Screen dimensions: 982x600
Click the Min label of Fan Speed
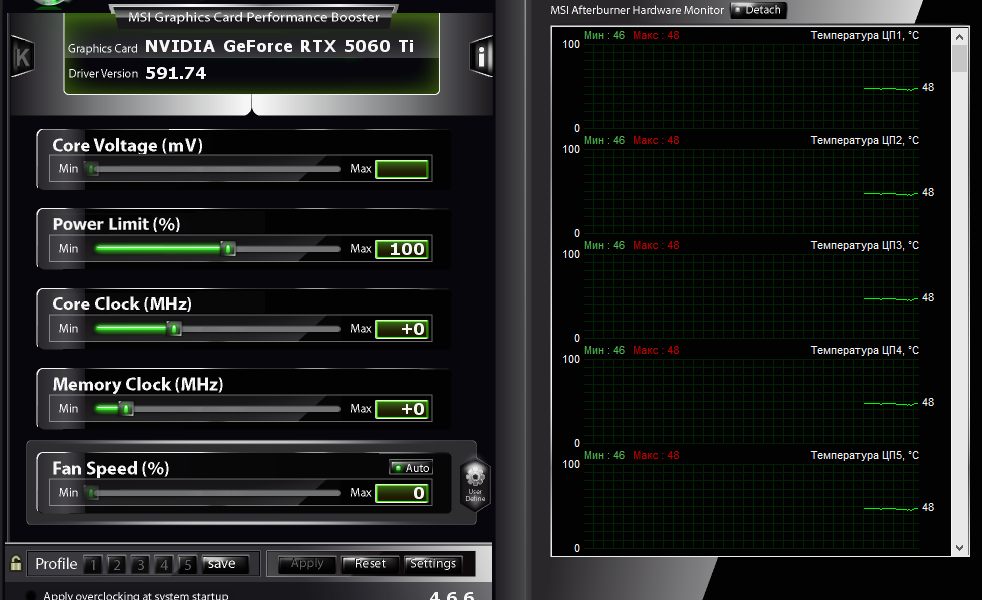coord(68,493)
